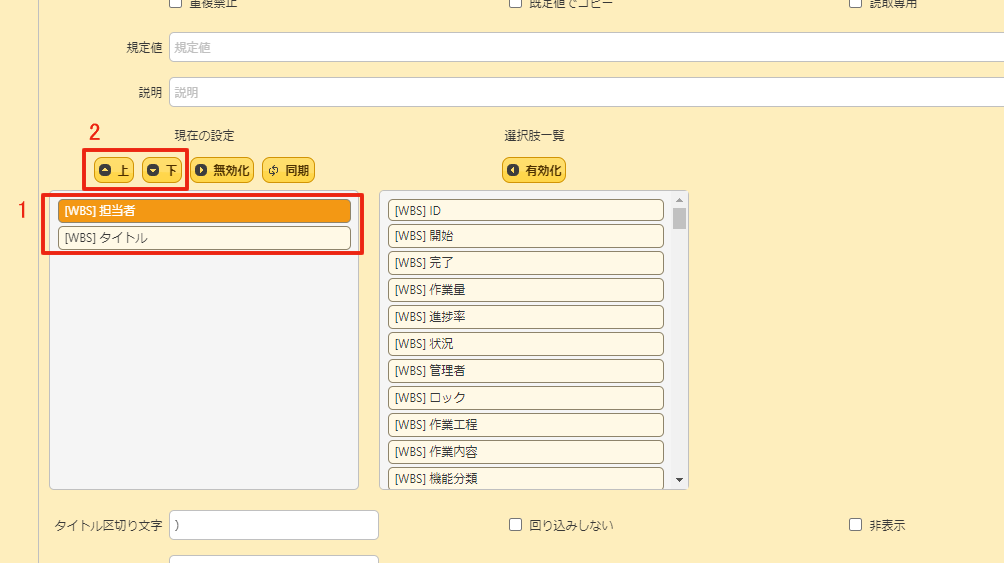Toggle the 非表示 checkbox

(855, 525)
